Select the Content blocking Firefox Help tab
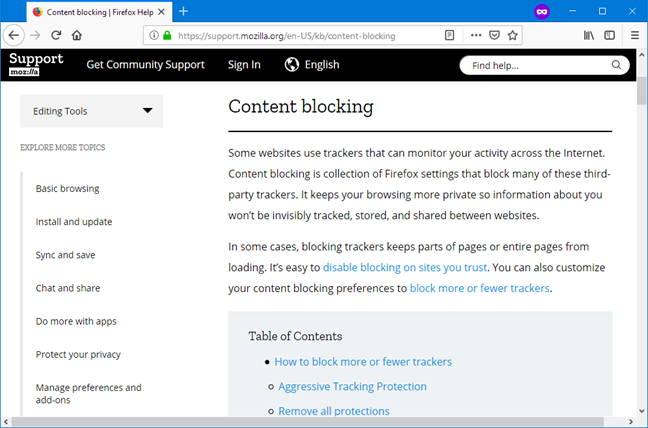This screenshot has height=428, width=648. (x=100, y=12)
